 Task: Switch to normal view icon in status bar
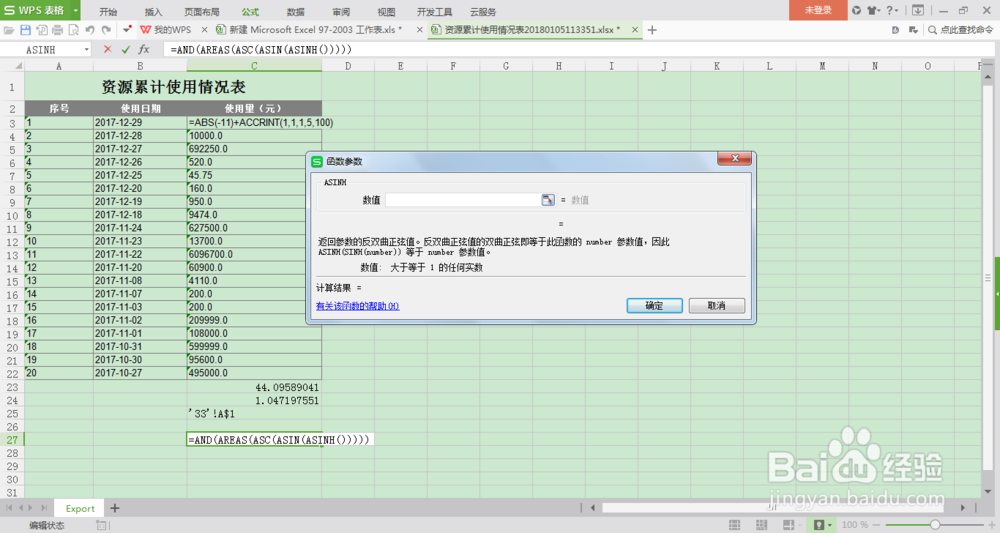tap(735, 525)
